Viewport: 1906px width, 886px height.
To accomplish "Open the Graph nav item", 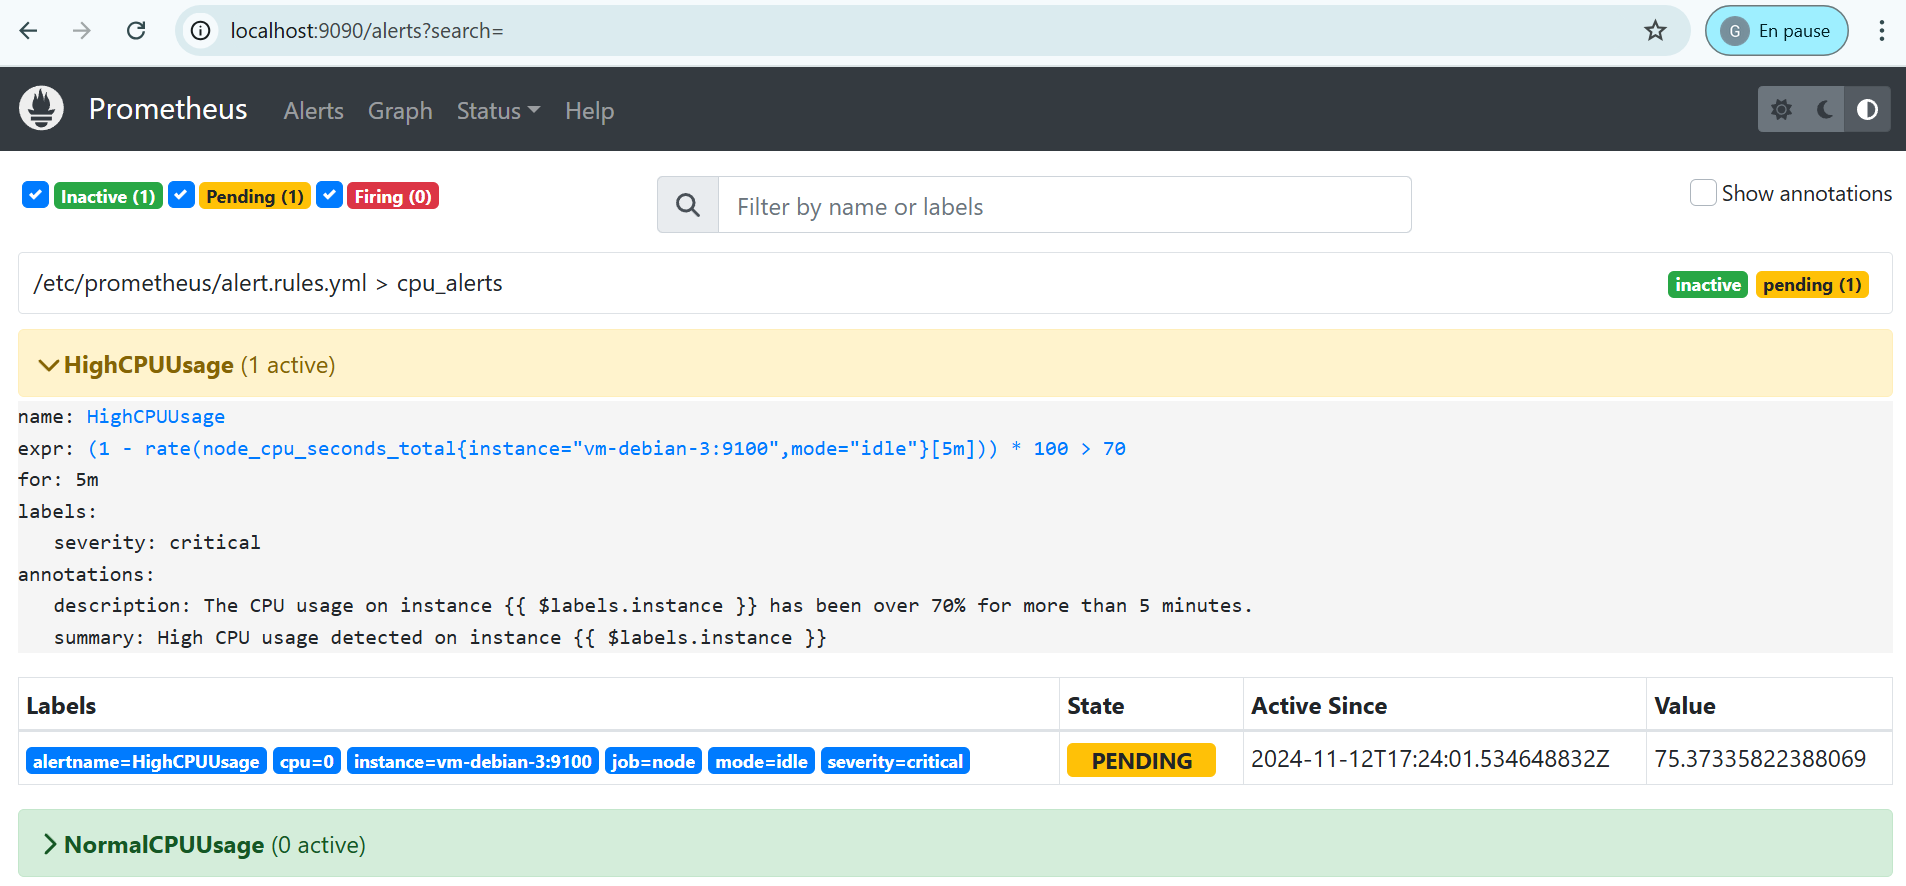I will 400,111.
